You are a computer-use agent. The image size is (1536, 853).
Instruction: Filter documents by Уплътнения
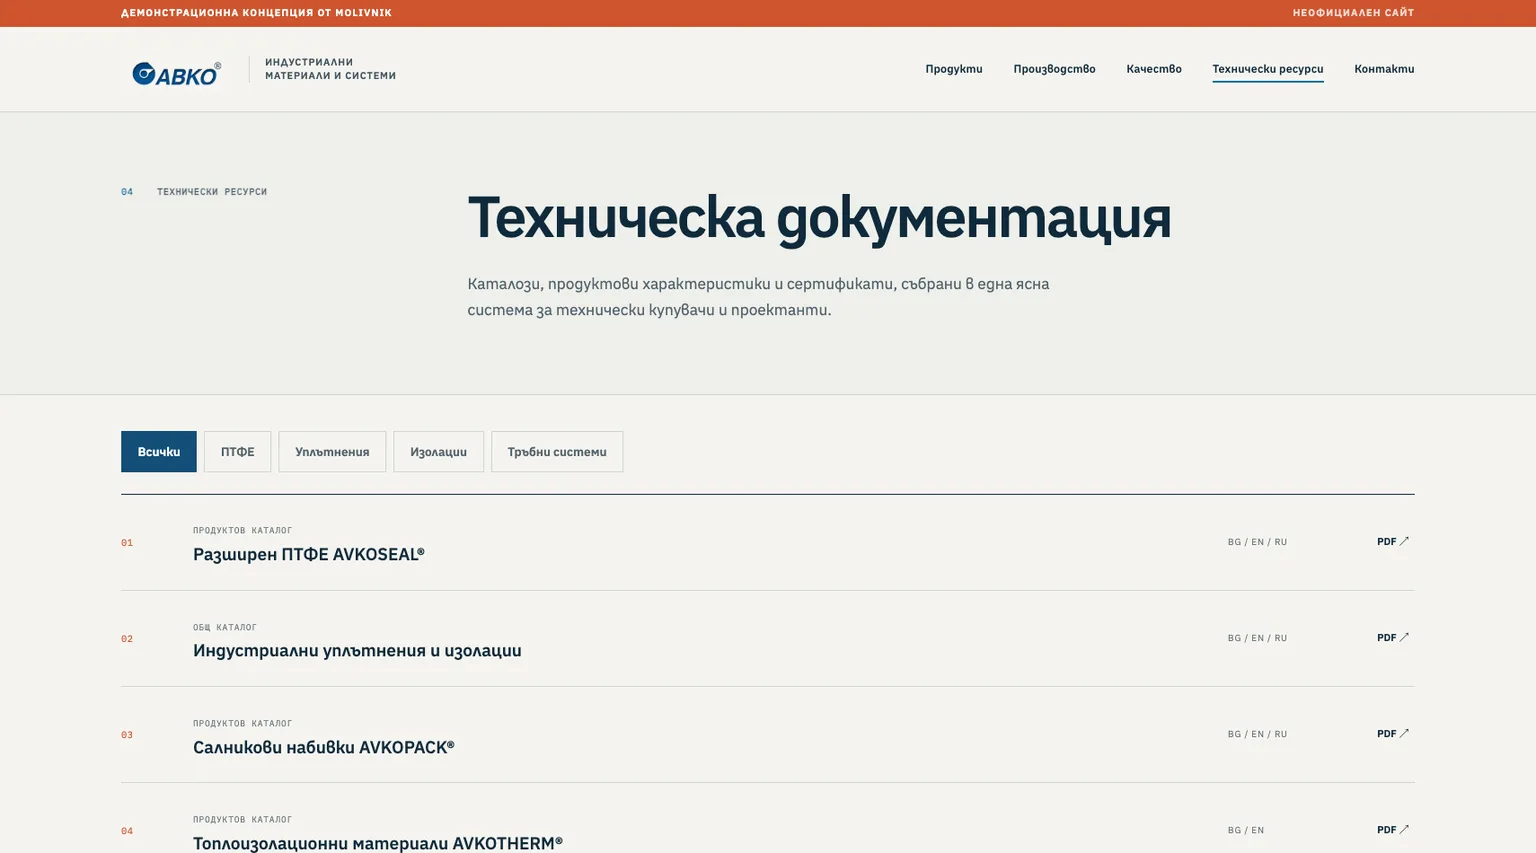332,452
